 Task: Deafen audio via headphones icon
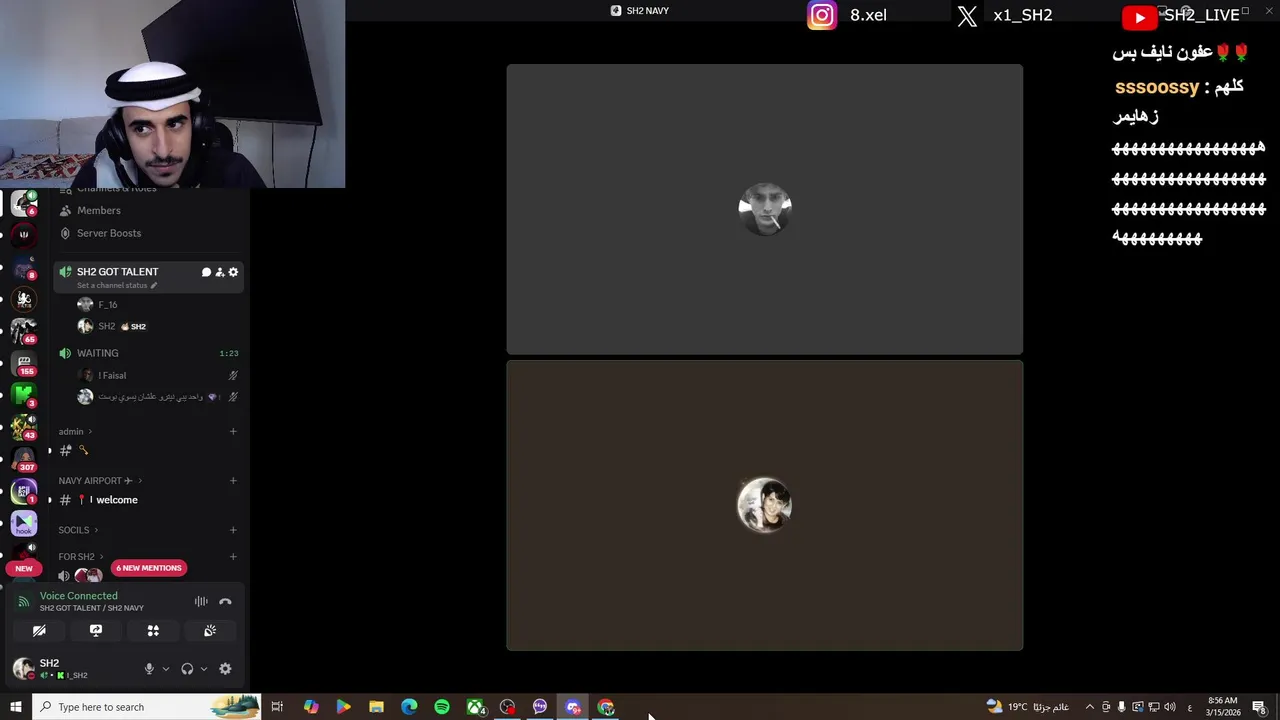(187, 669)
